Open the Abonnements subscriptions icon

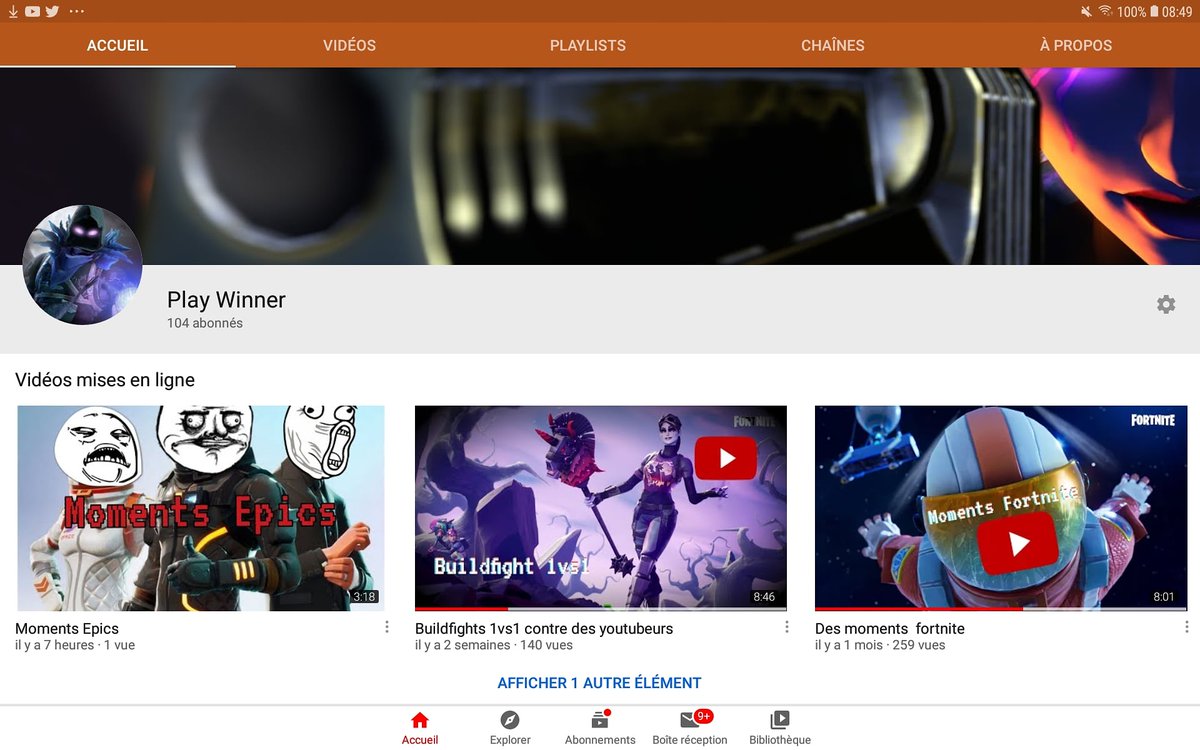[x=600, y=720]
